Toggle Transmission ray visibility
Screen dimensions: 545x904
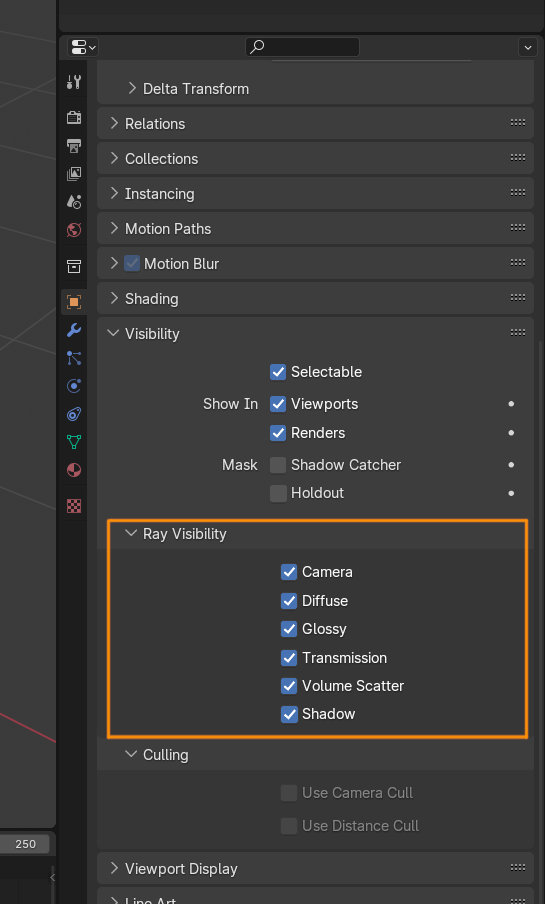(289, 658)
